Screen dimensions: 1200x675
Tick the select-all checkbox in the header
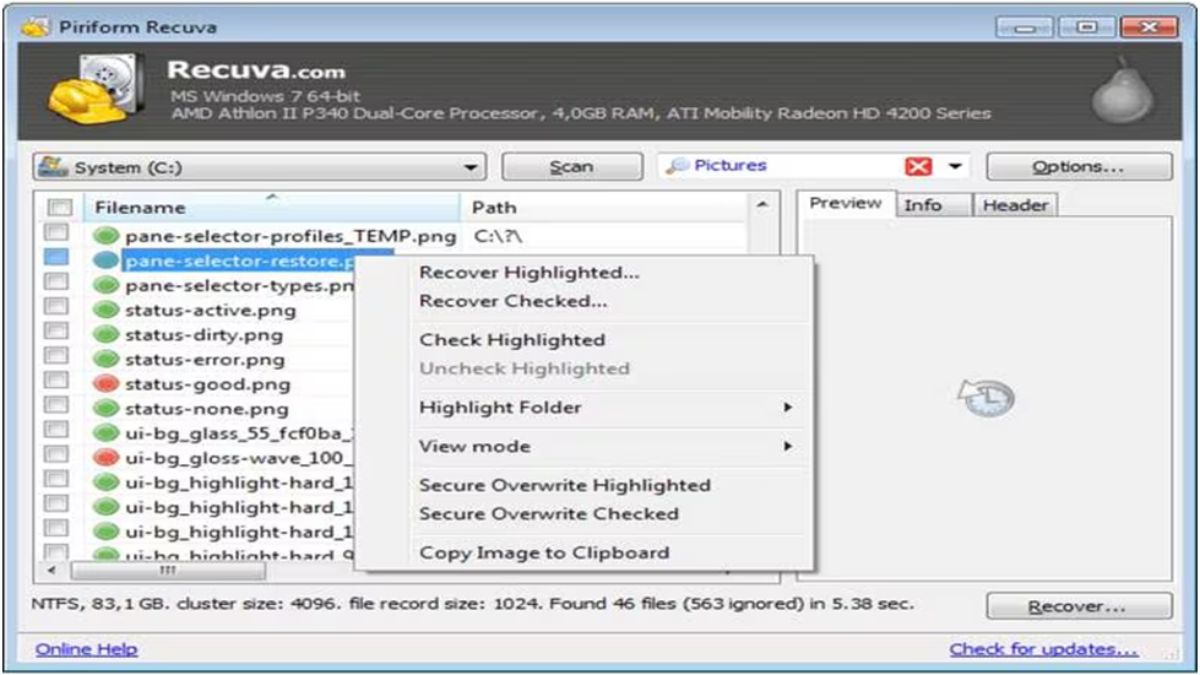(61, 207)
